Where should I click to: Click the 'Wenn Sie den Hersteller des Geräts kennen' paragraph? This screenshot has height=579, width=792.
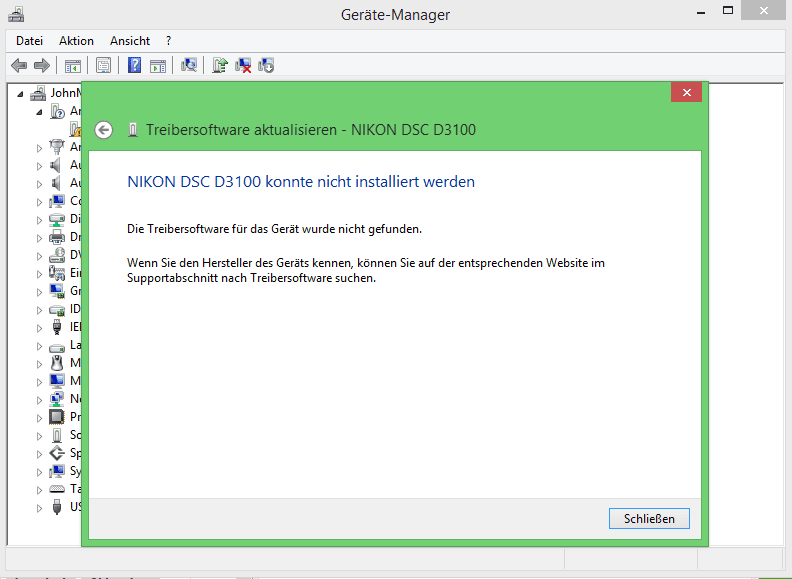tap(366, 270)
